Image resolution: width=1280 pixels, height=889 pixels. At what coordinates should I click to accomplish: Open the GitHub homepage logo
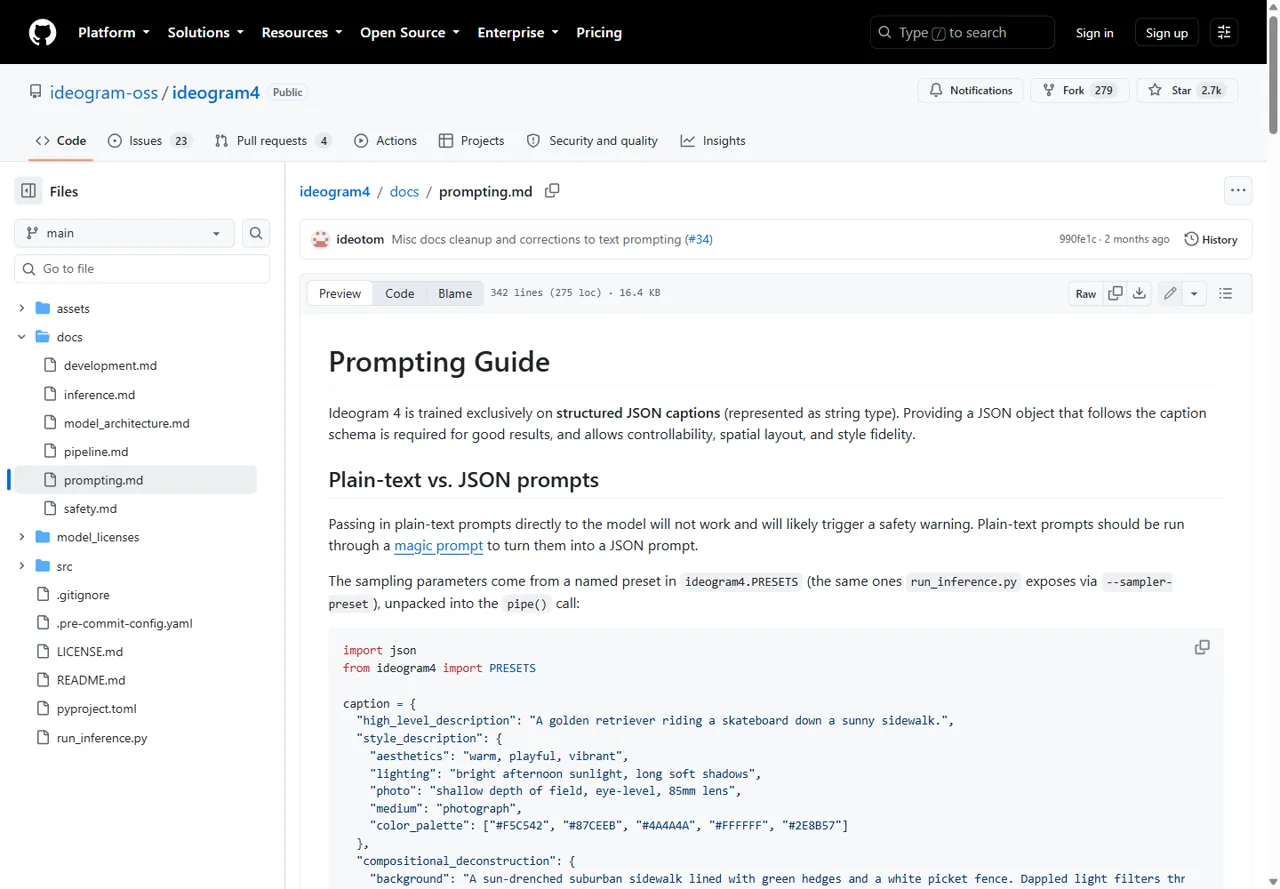point(42,32)
